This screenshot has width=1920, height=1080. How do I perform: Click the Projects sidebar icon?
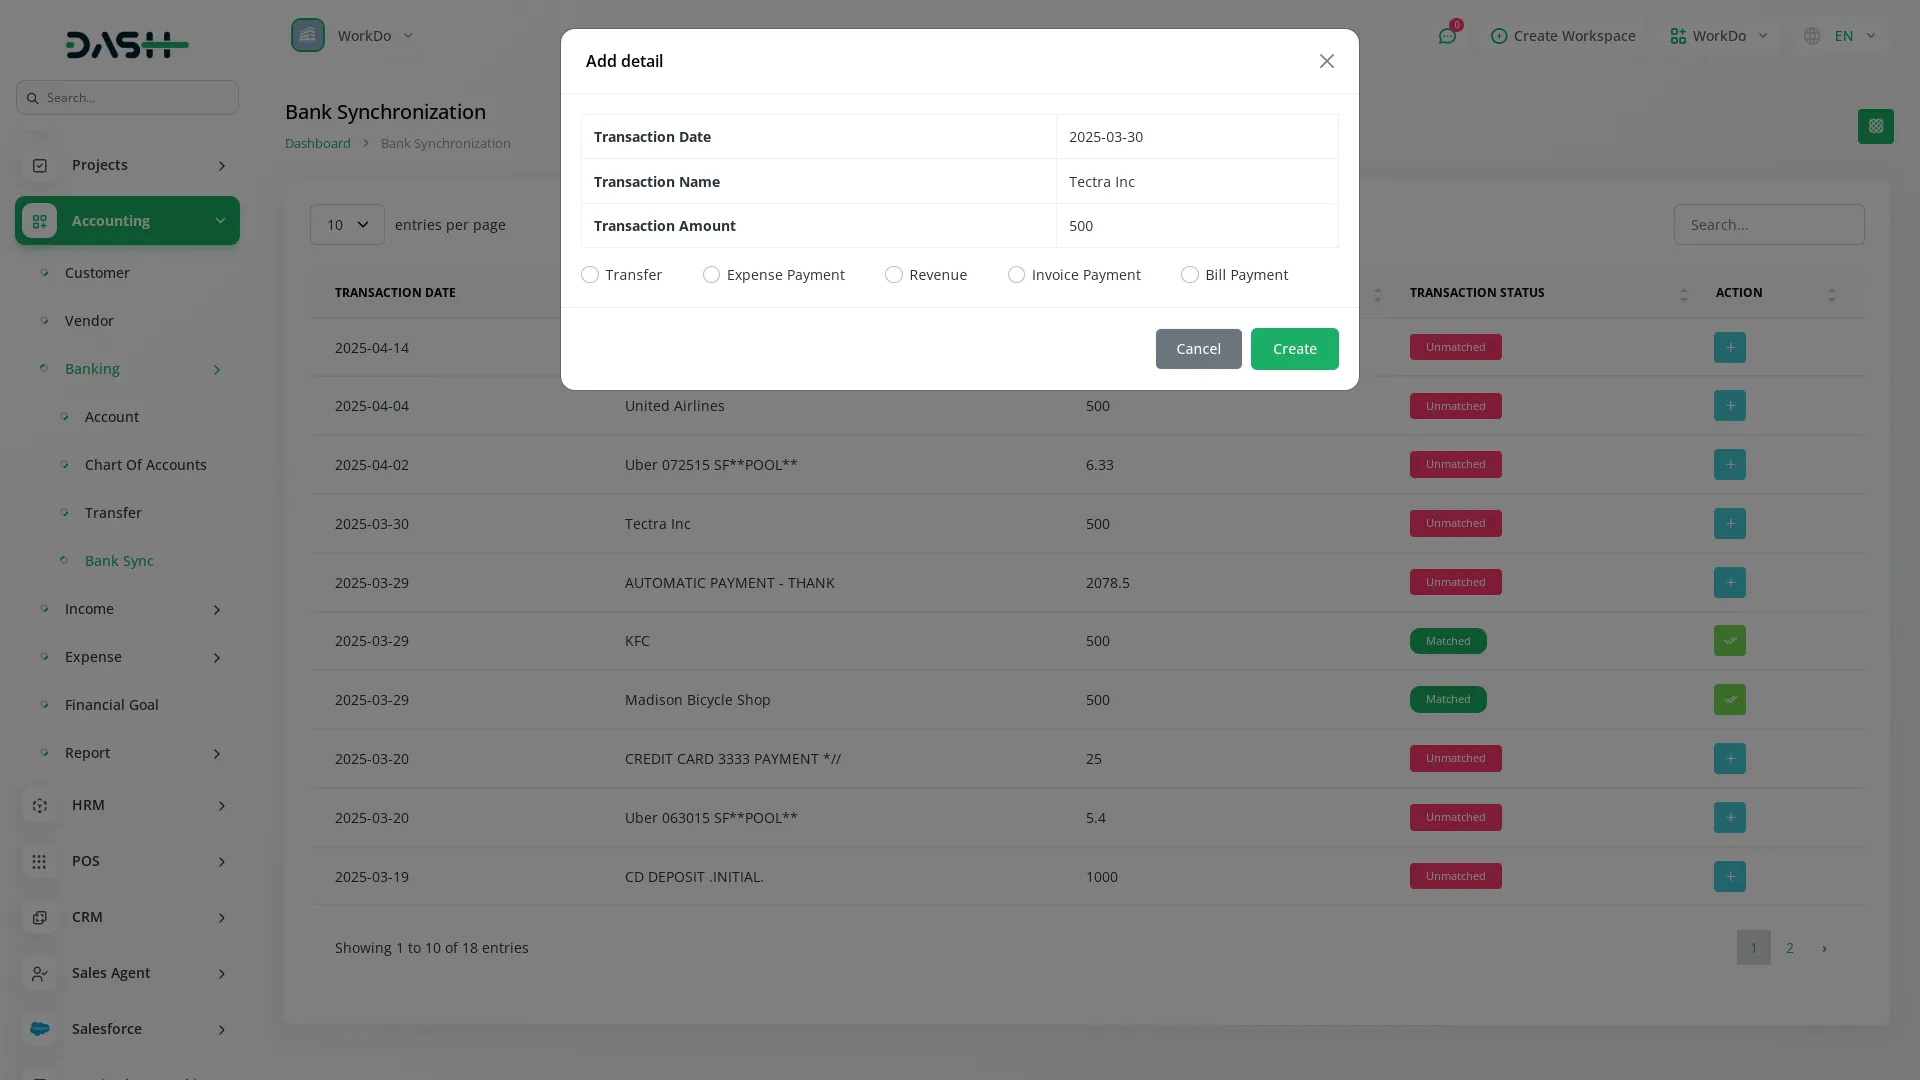pos(40,165)
